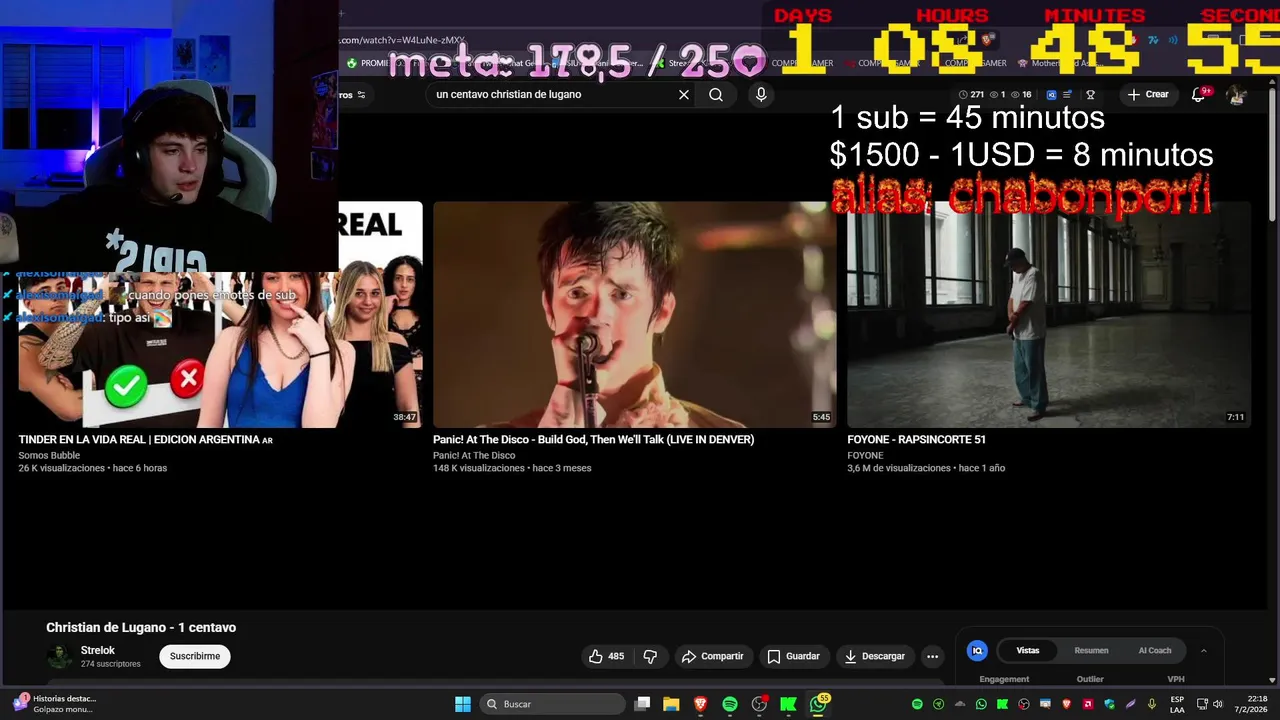Screen dimensions: 1280x720
Task: Collapse the vidIQ panel chevron
Action: click(1204, 650)
